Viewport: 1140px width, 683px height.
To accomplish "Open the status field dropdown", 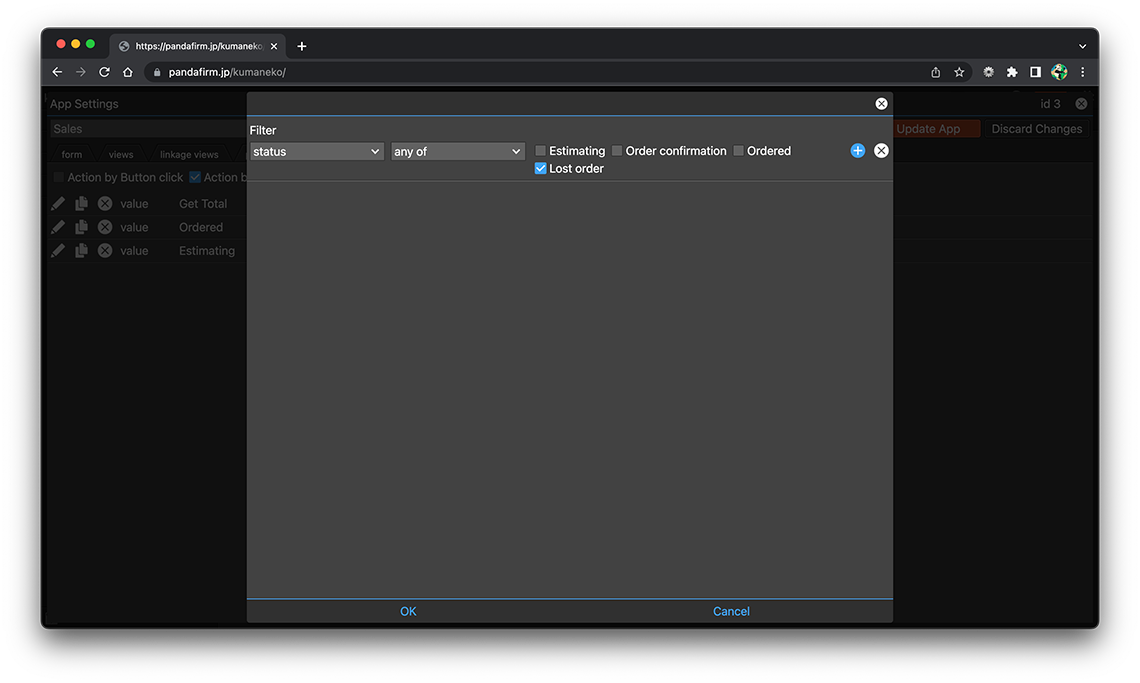I will (x=316, y=152).
